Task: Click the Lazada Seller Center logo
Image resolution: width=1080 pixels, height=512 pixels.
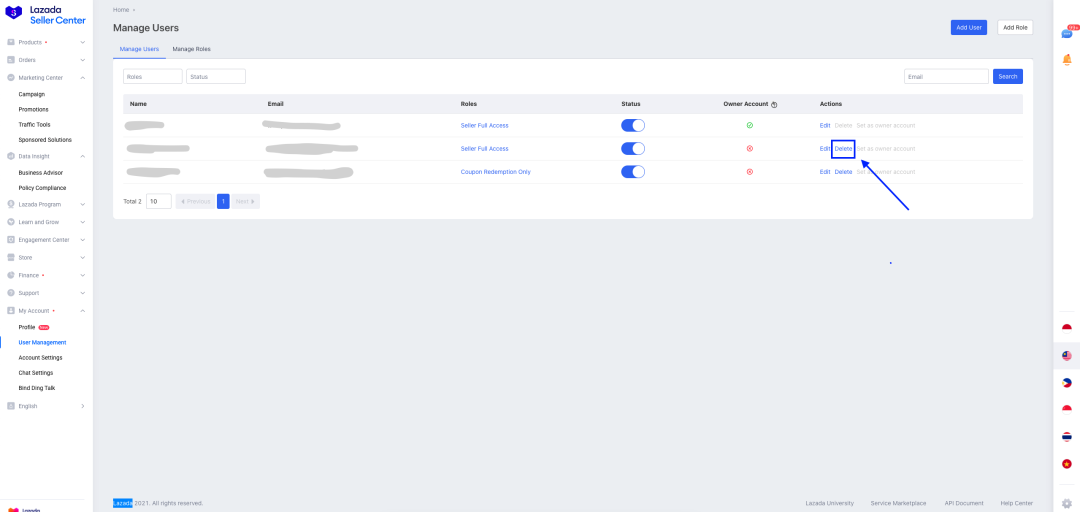Action: [46, 13]
